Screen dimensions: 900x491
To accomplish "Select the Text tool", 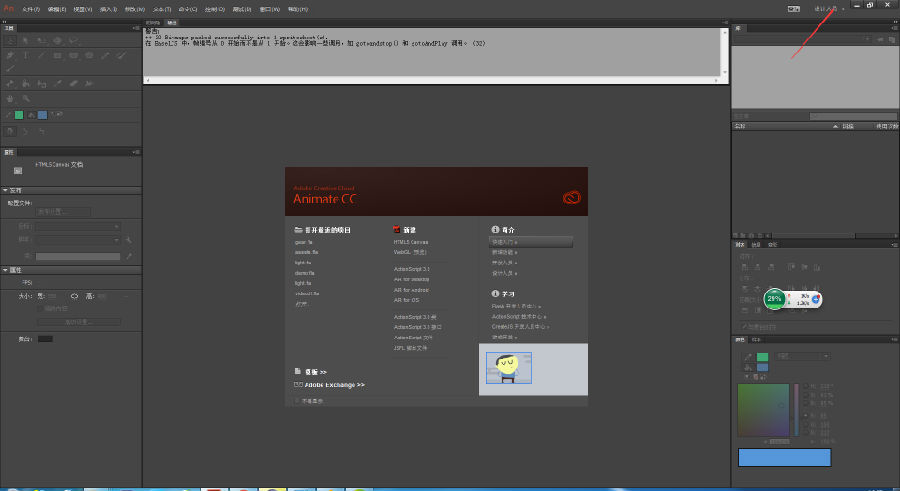I will (x=26, y=56).
